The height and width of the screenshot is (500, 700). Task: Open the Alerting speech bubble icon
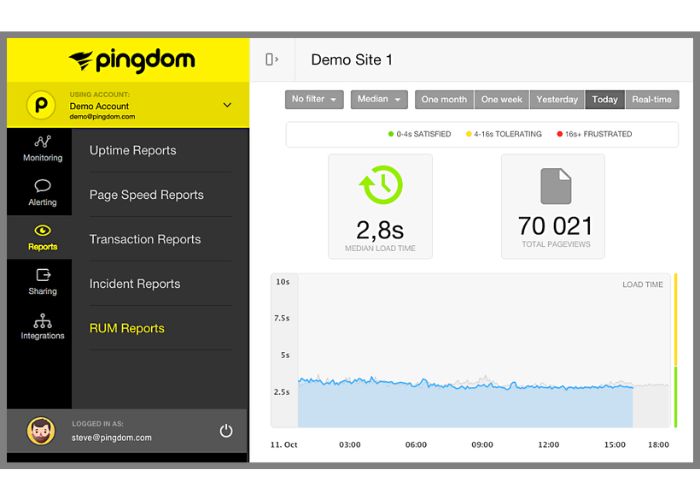tap(43, 186)
